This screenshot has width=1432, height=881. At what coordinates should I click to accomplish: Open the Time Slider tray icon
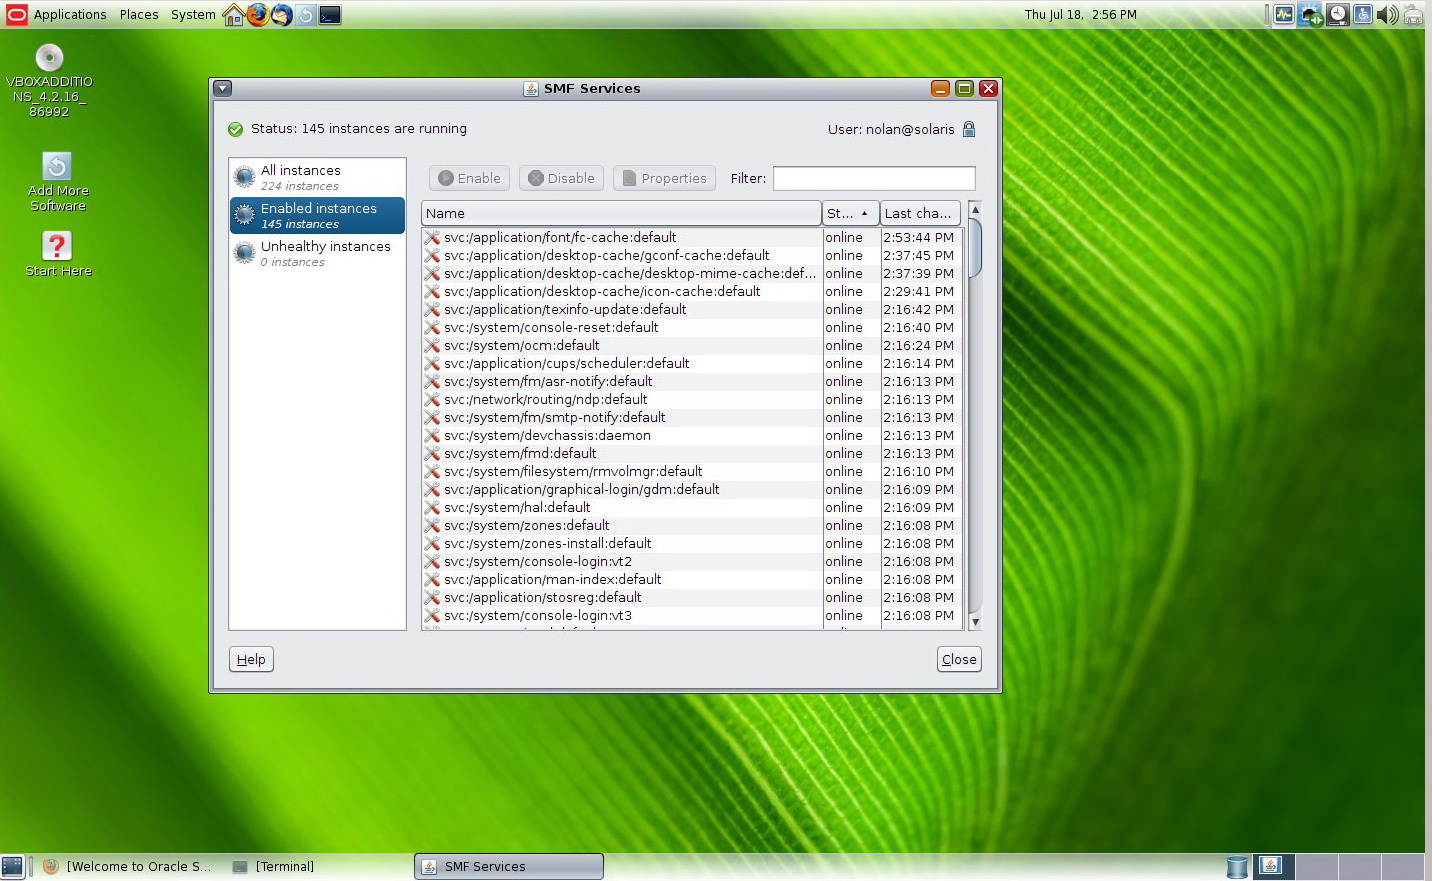coord(1338,14)
